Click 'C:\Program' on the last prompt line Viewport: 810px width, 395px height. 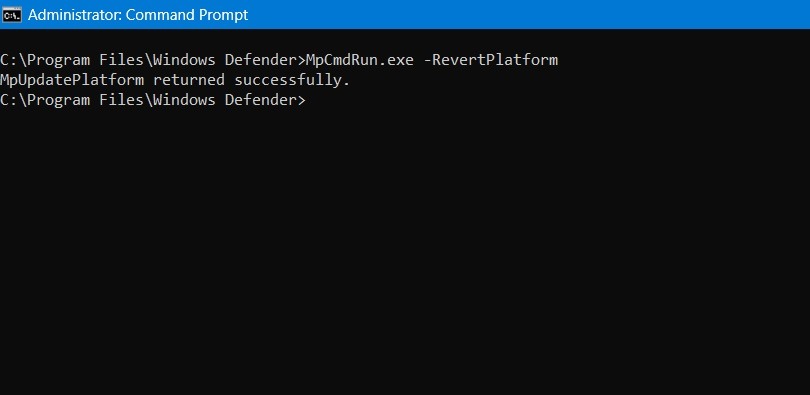coord(45,100)
